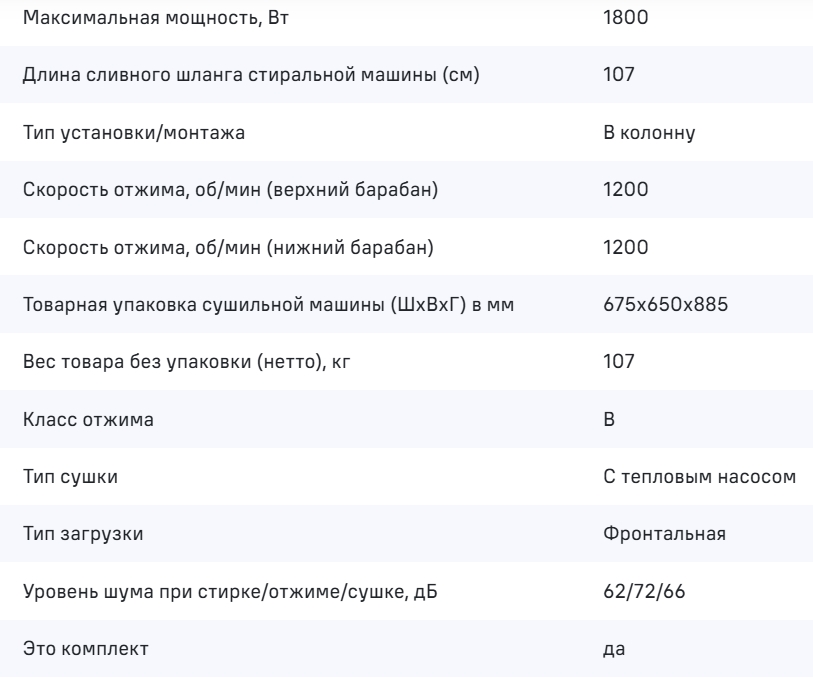Click the net weight label

(x=188, y=362)
